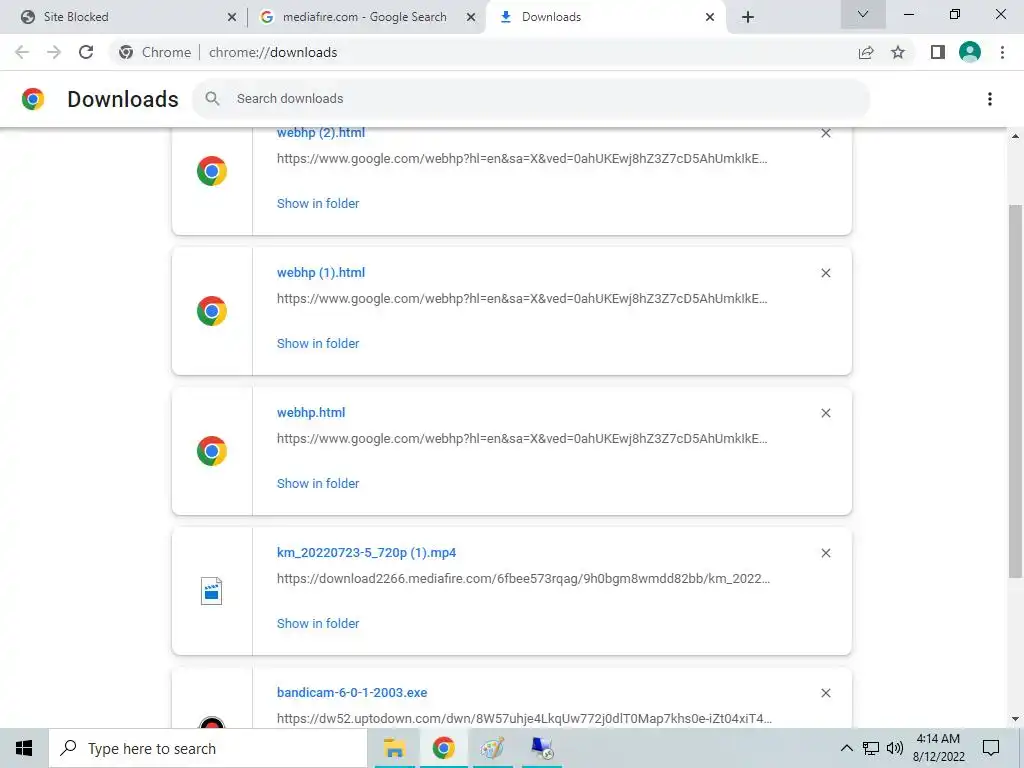Open the Windows Start menu
The image size is (1024, 768).
(24, 748)
